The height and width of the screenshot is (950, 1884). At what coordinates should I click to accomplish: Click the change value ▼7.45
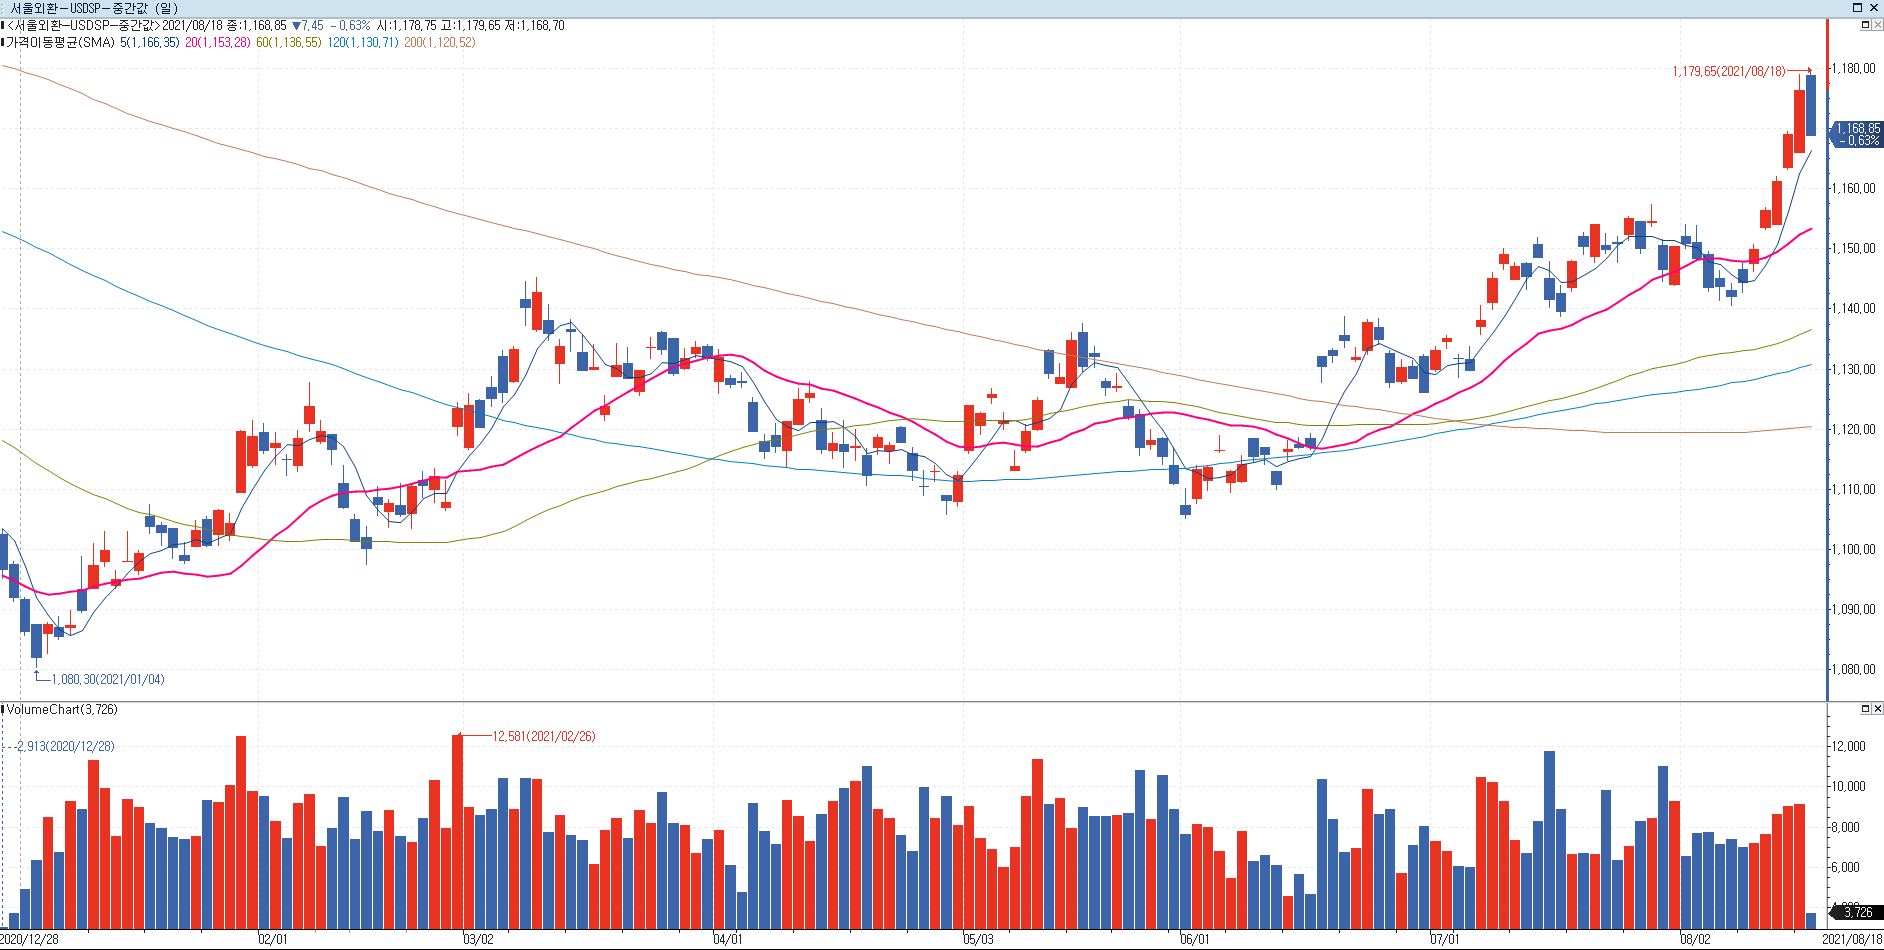tap(308, 26)
